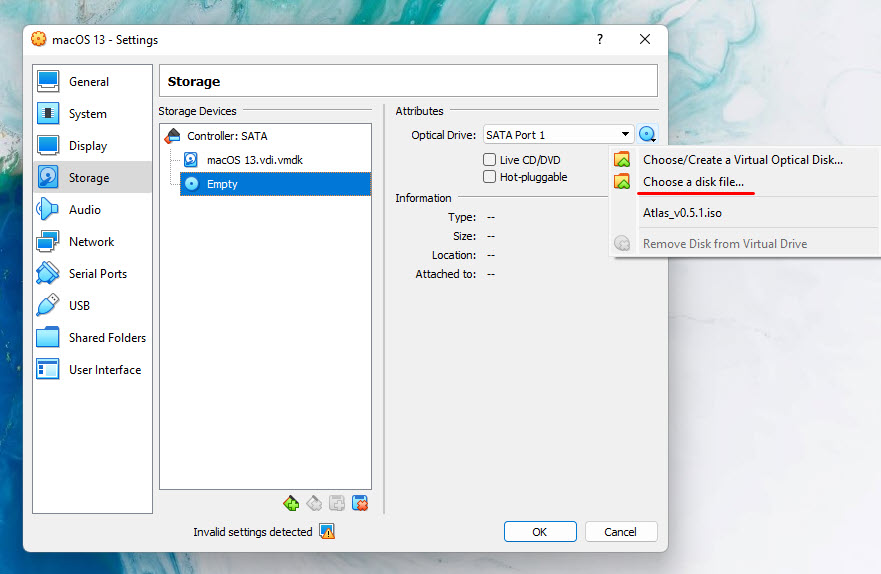Click the SATA controller chip icon
This screenshot has height=574, width=881.
172,135
